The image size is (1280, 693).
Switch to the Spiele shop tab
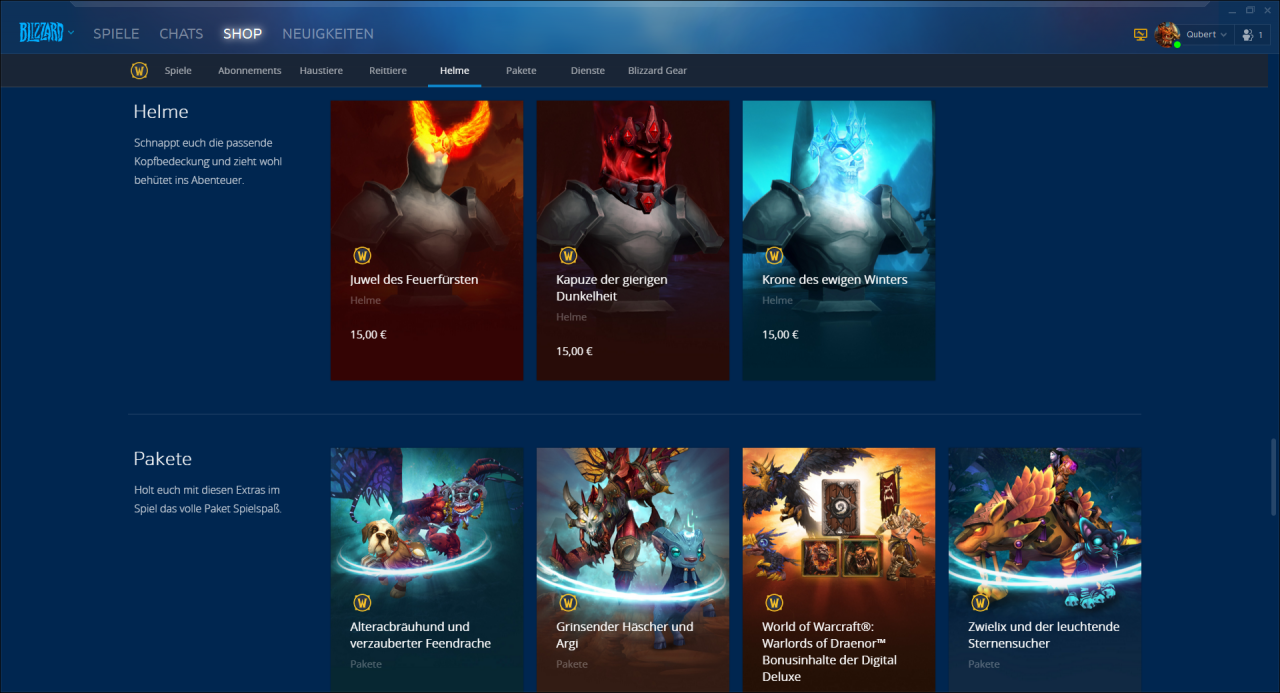tap(178, 70)
